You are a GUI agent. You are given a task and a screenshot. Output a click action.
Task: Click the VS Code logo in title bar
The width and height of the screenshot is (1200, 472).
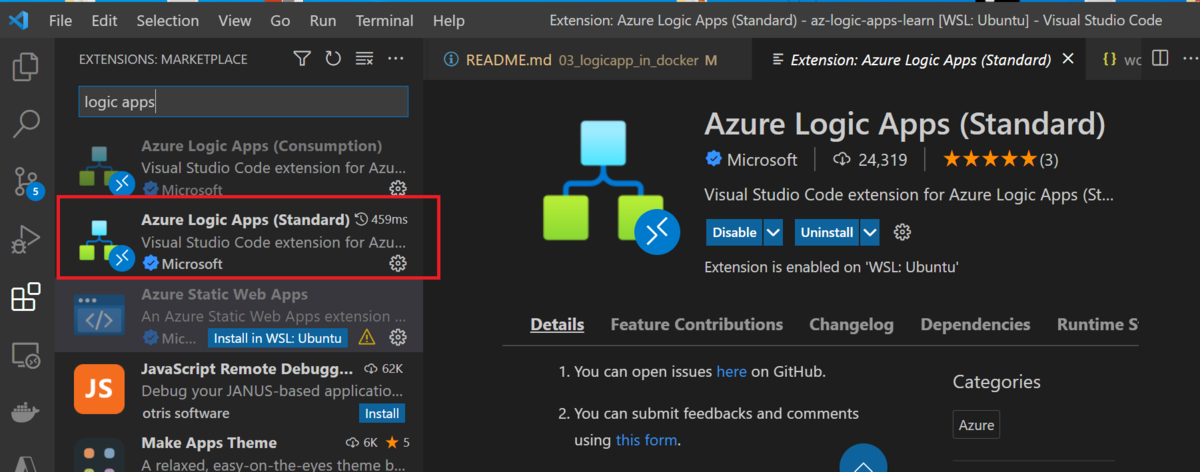(18, 19)
